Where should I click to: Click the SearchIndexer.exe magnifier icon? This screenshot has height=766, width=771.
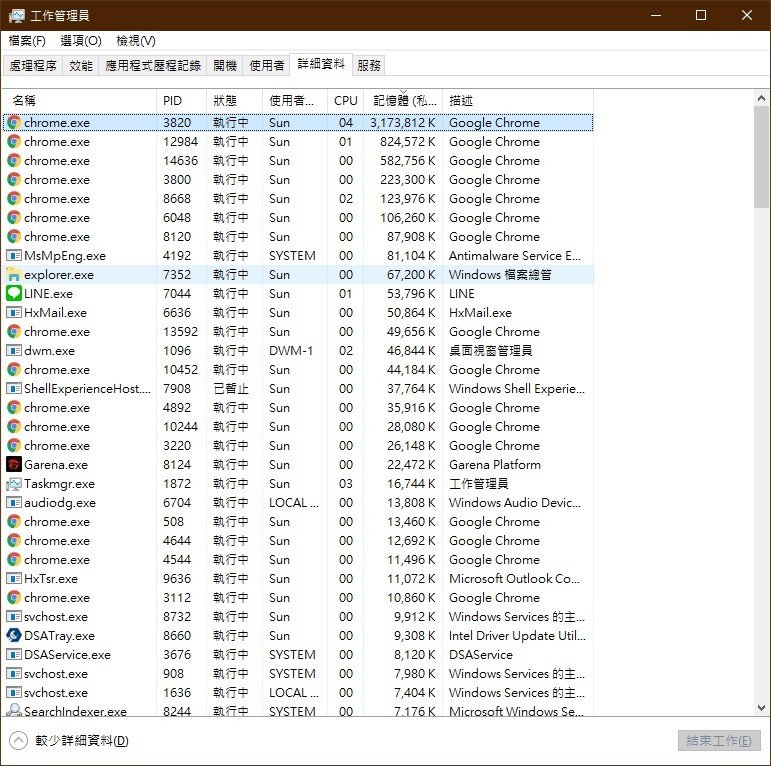[14, 710]
